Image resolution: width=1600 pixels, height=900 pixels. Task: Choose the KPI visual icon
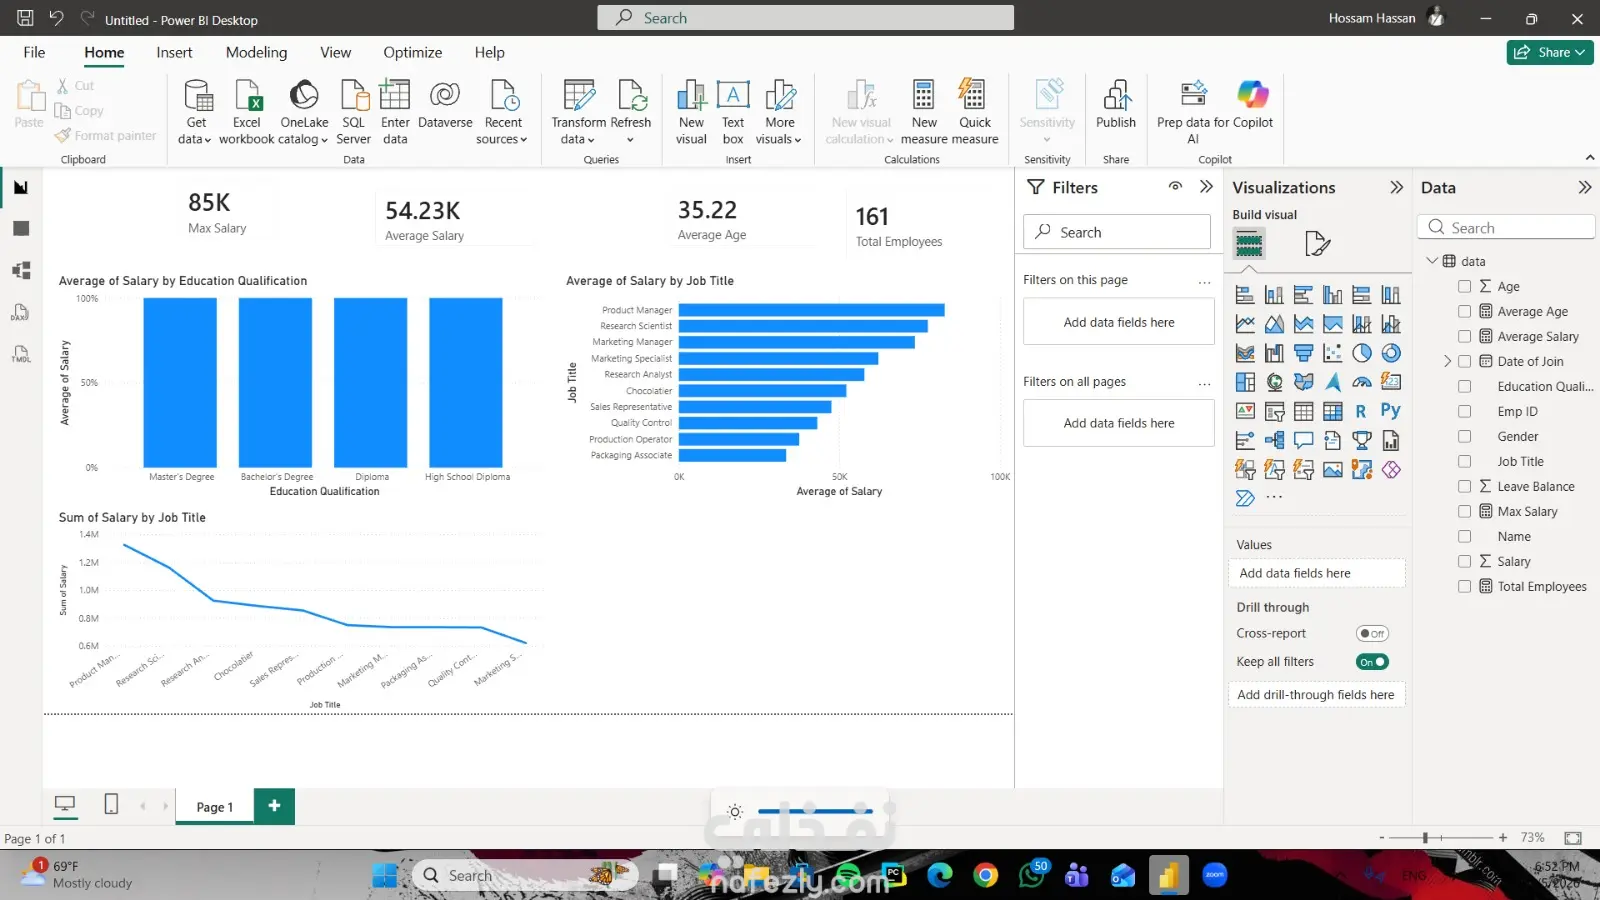1245,411
